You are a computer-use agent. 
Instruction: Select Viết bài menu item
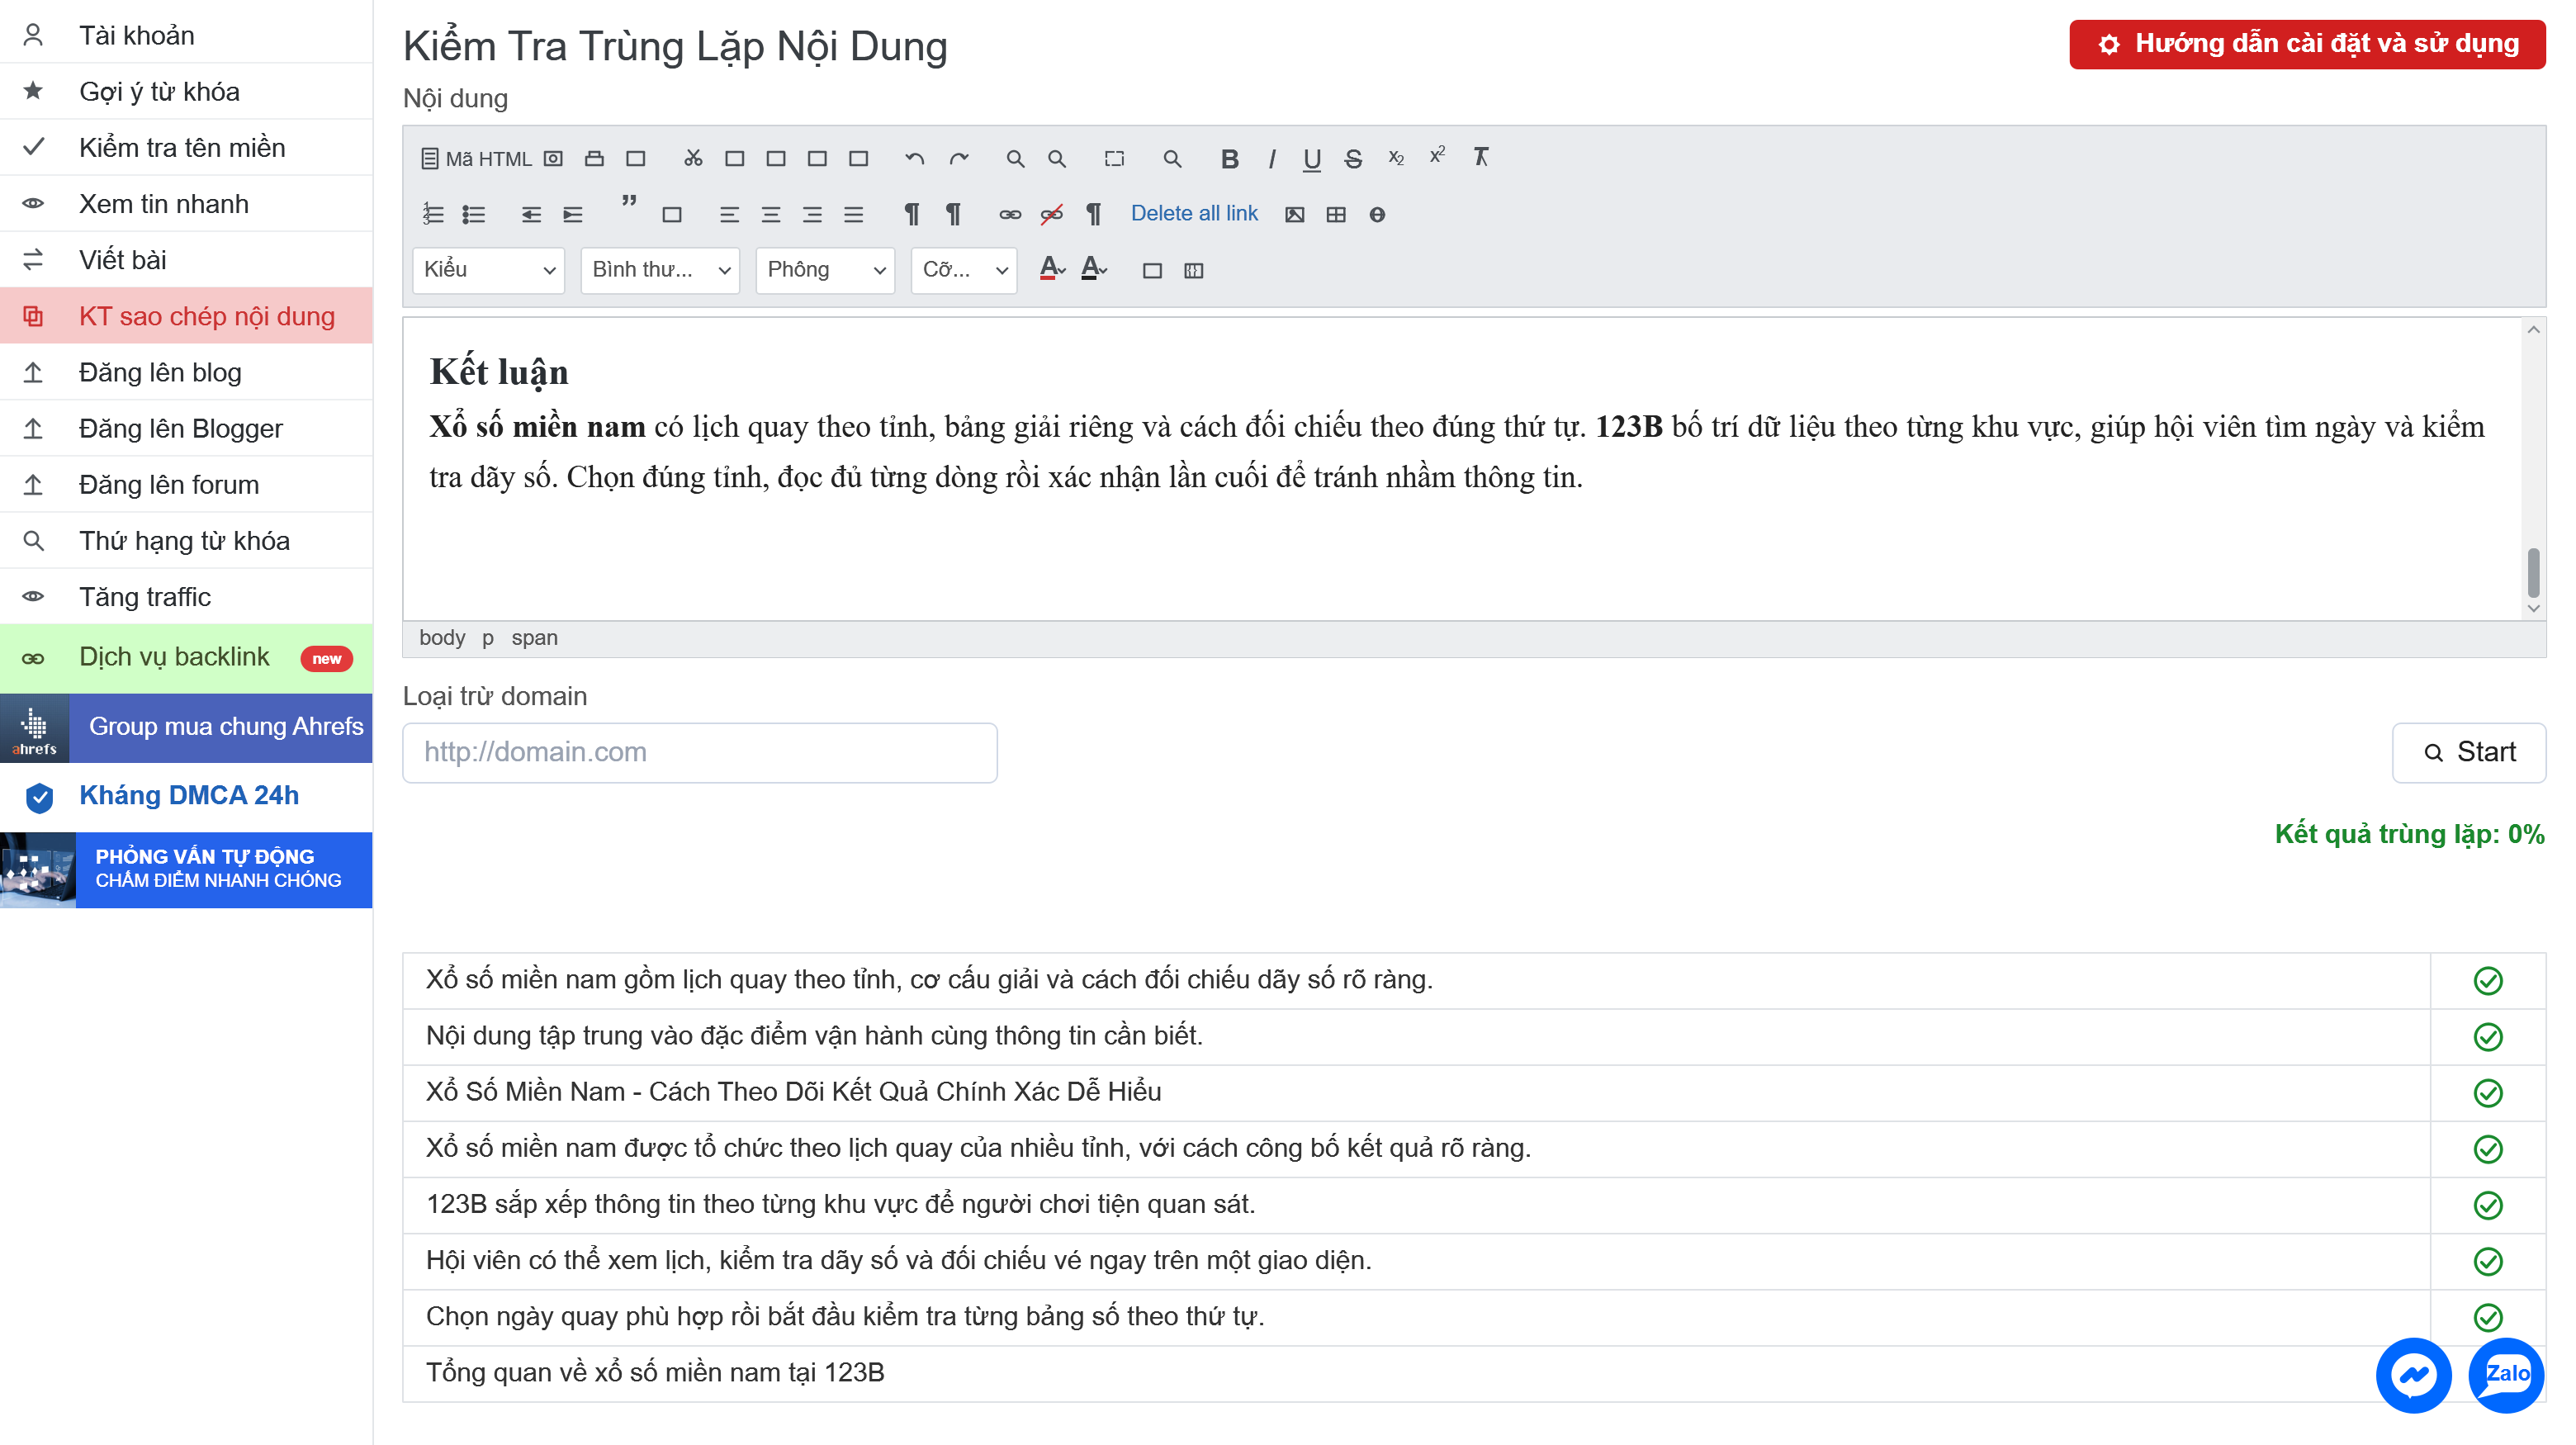pyautogui.click(x=187, y=259)
